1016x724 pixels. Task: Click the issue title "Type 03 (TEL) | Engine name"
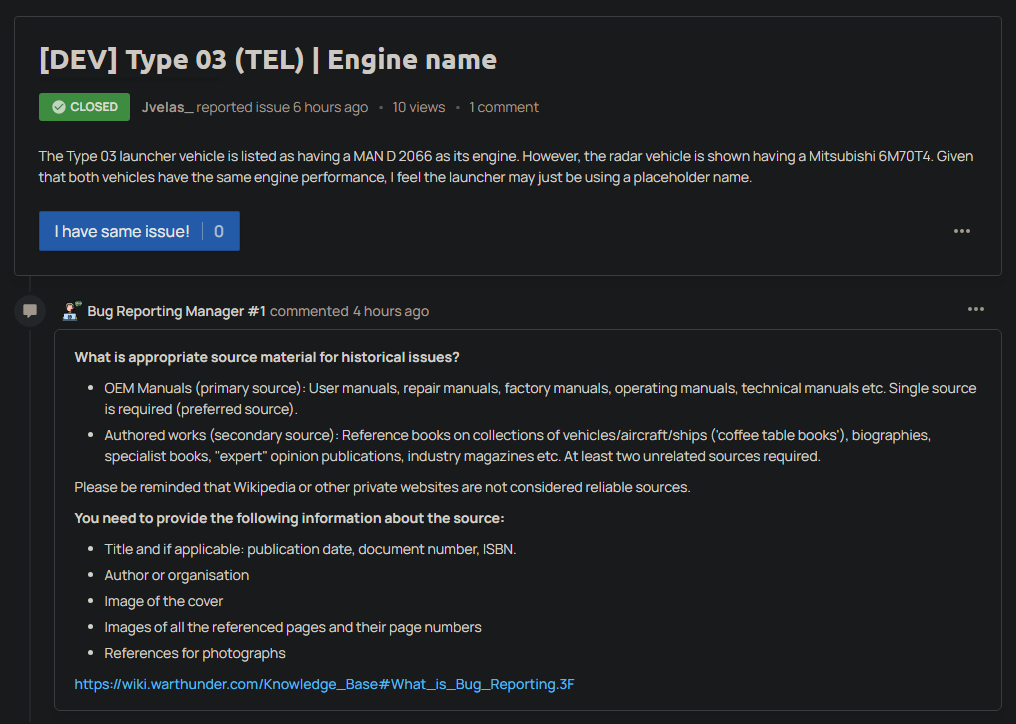(x=267, y=59)
